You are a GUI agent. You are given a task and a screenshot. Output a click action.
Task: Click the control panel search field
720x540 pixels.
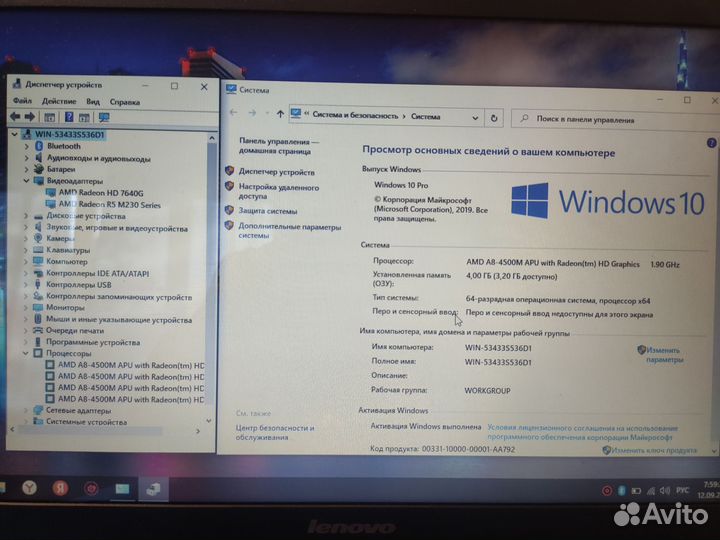[x=613, y=119]
